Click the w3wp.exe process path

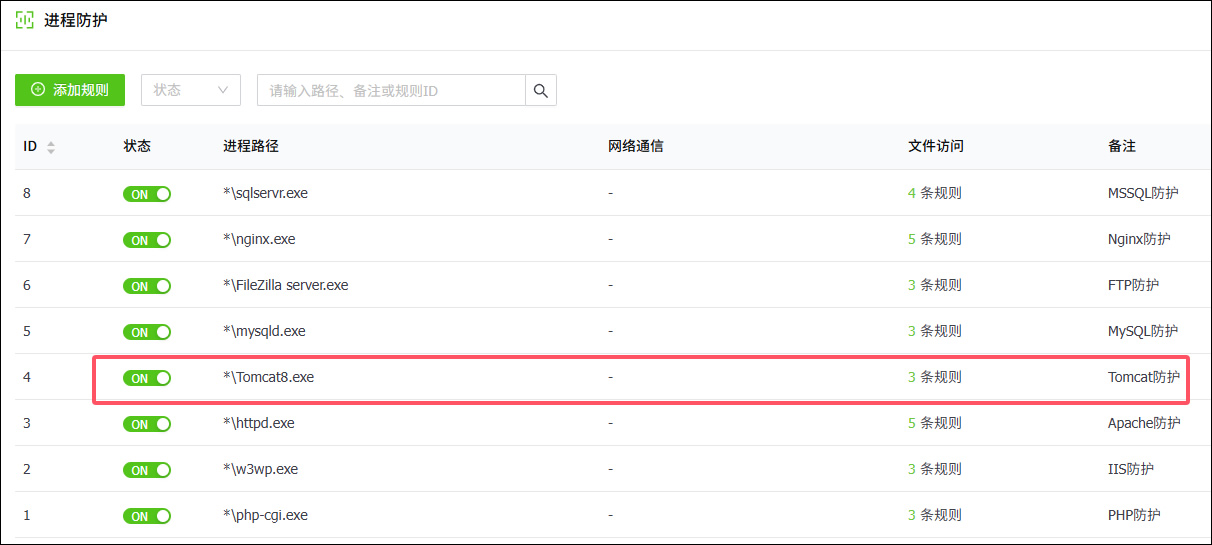point(260,469)
